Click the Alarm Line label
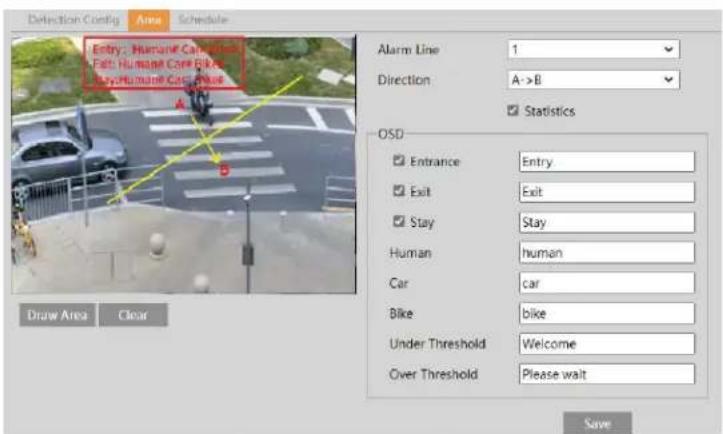This screenshot has height=434, width=723. click(x=409, y=49)
